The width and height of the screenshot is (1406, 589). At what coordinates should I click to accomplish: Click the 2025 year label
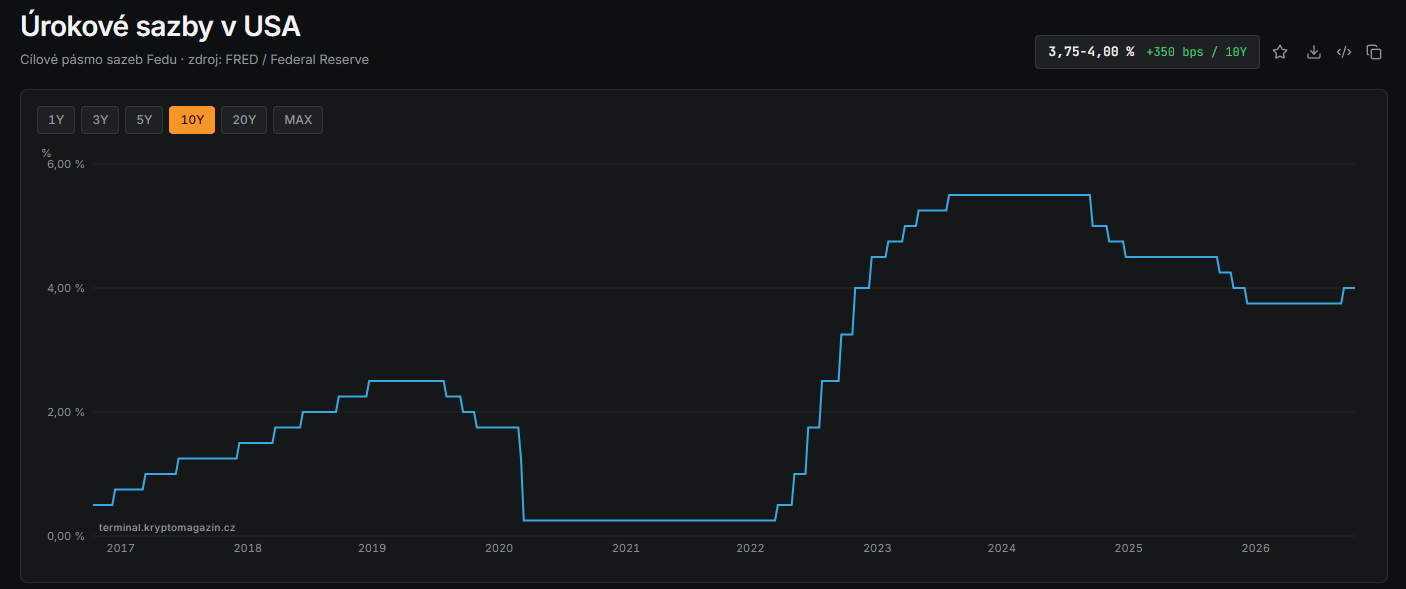click(x=1129, y=548)
